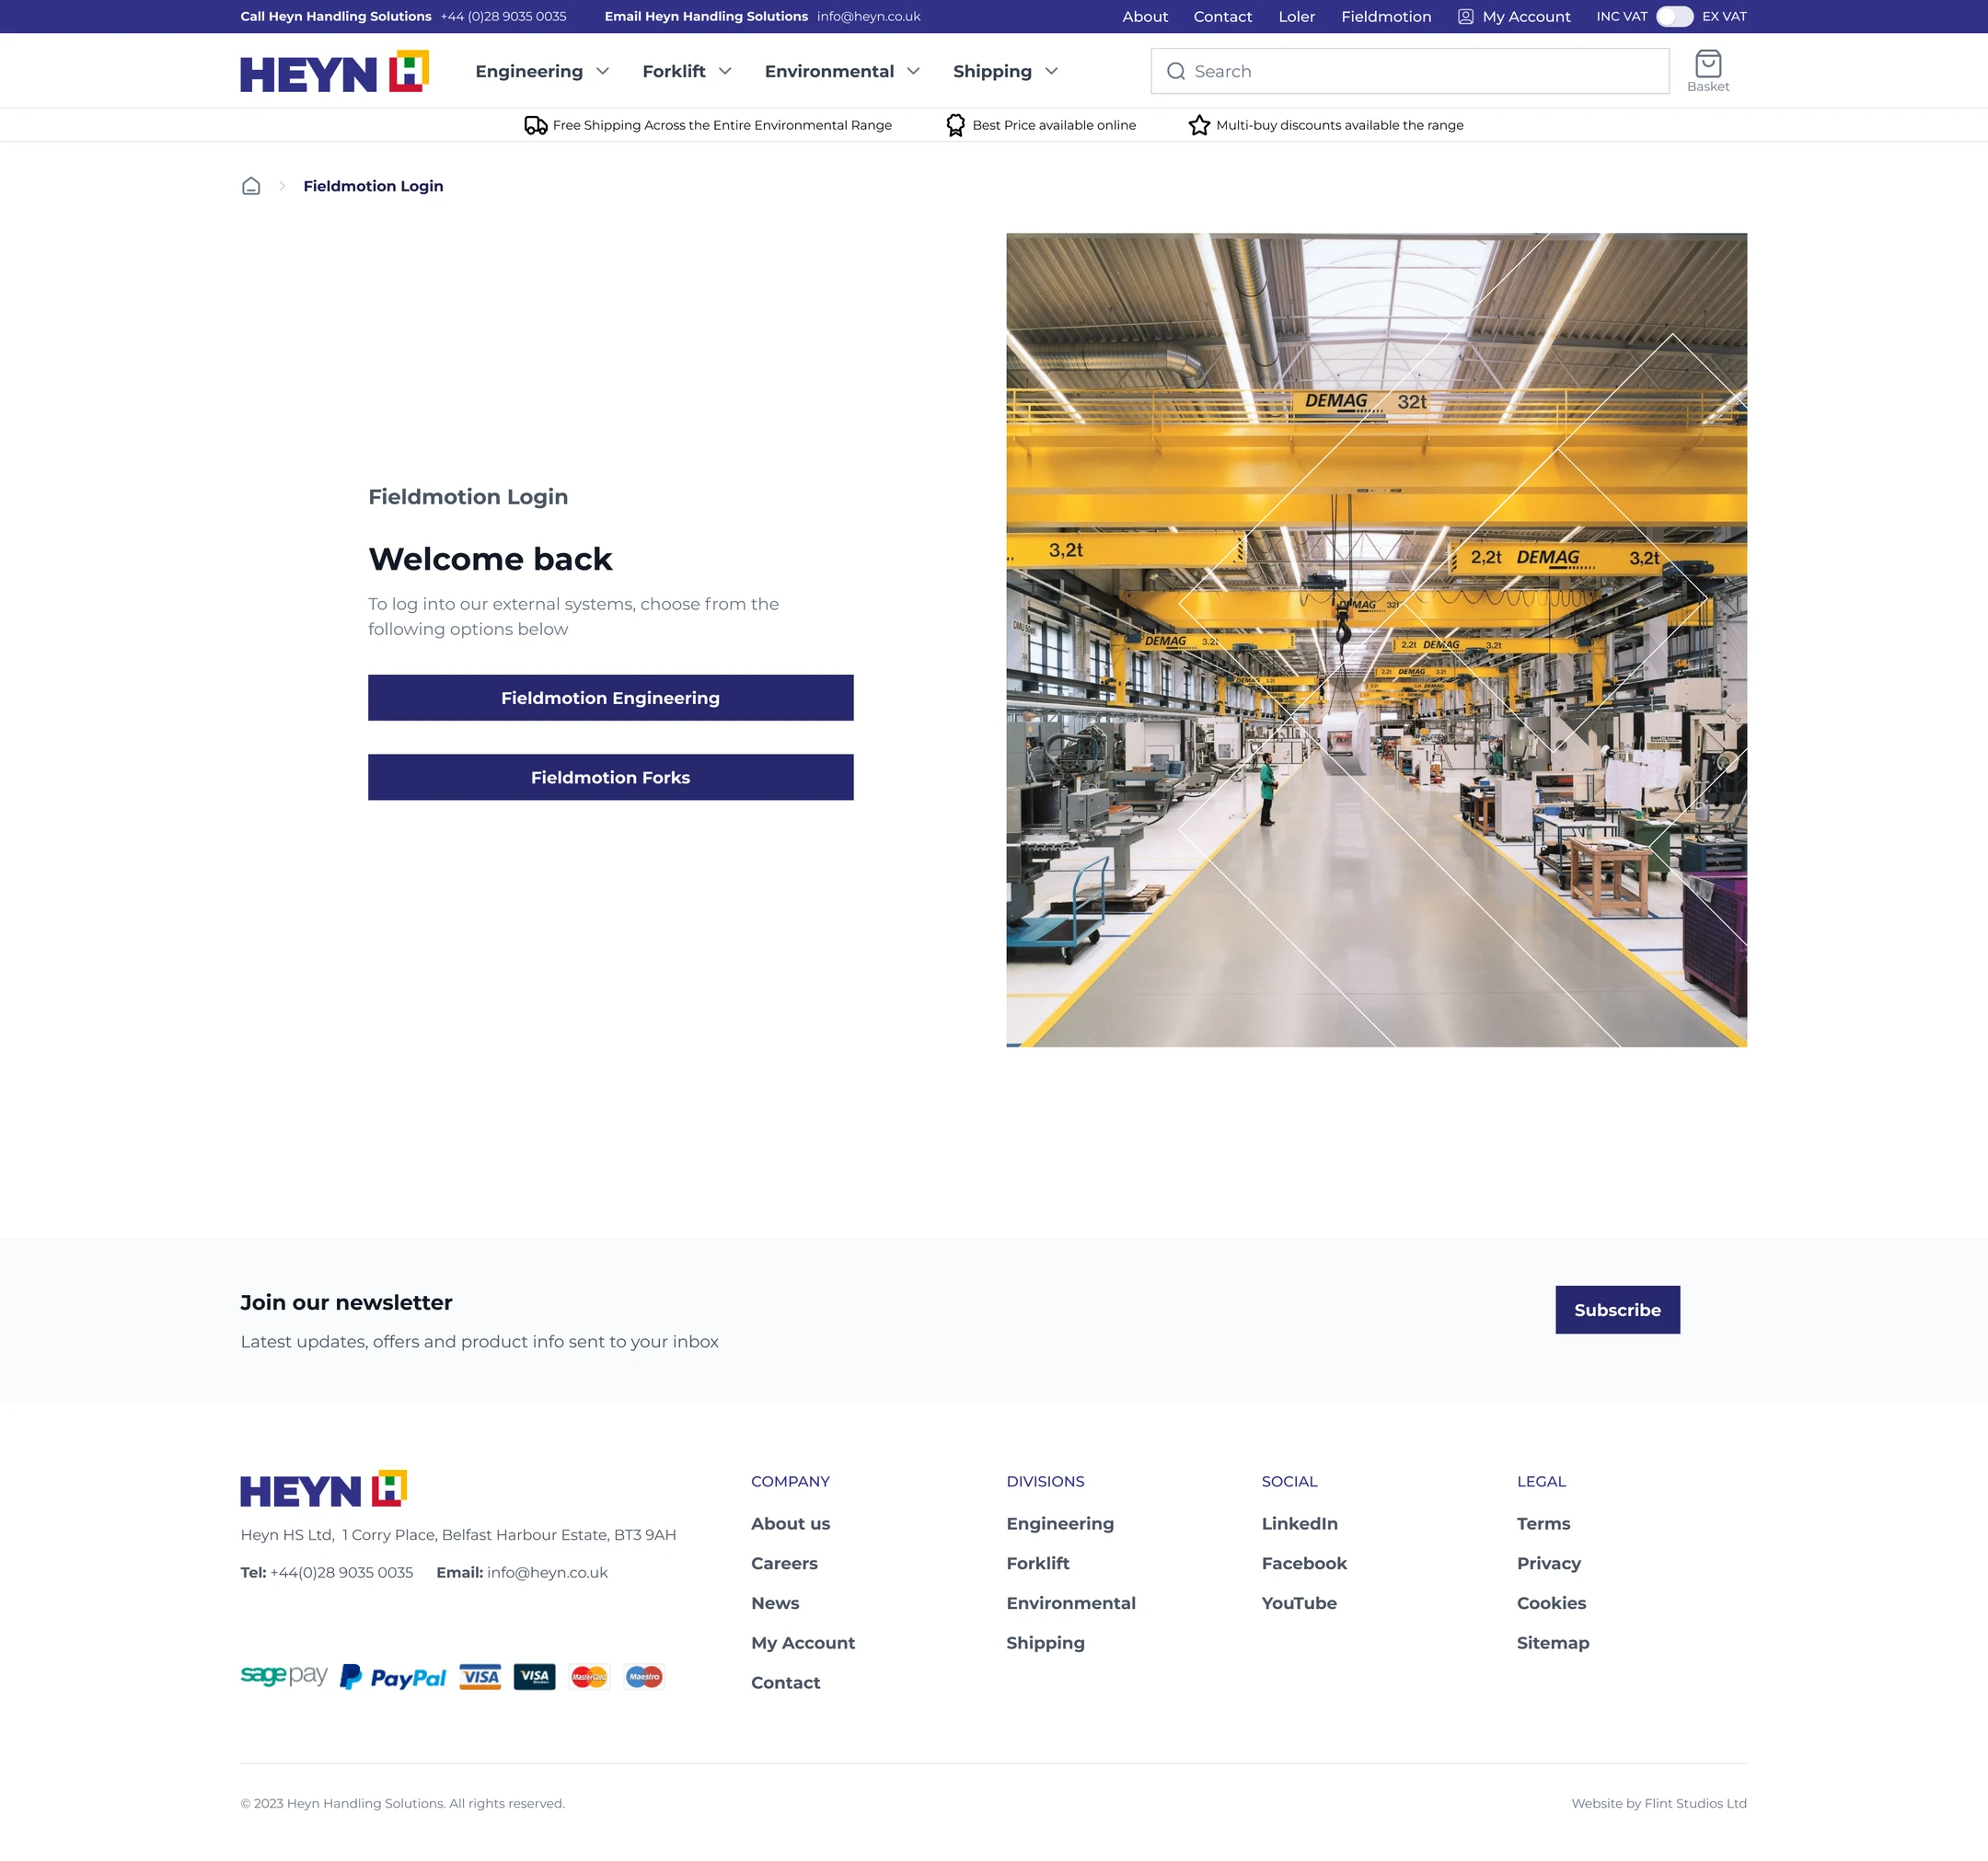Toggle the INC VAT / EX VAT switch
The height and width of the screenshot is (1861, 1988).
tap(1674, 16)
